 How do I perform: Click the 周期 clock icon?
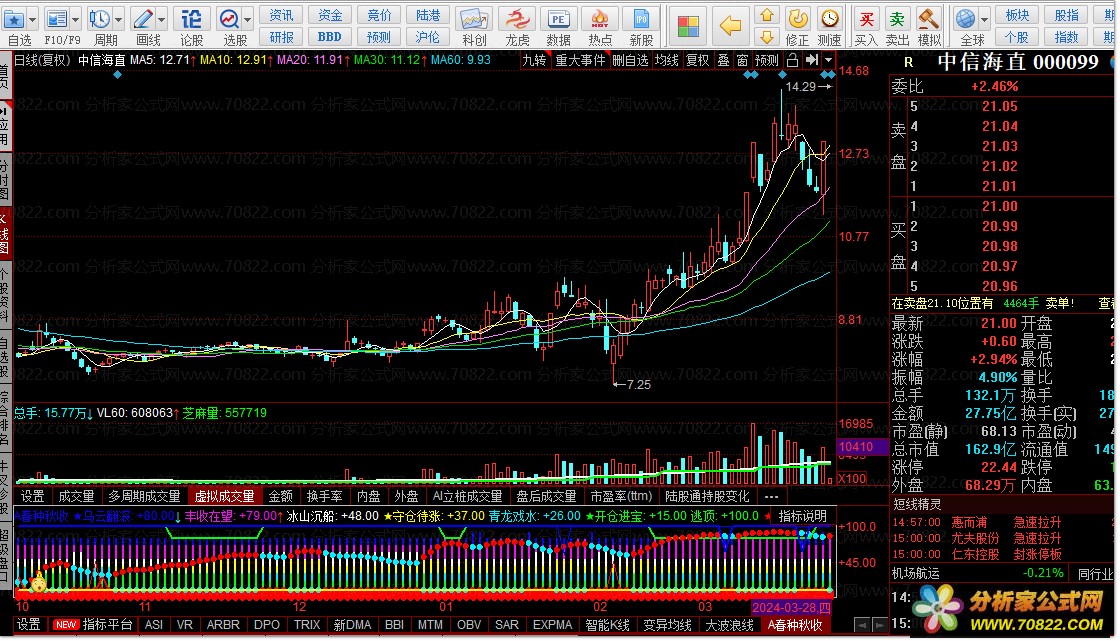(99, 19)
